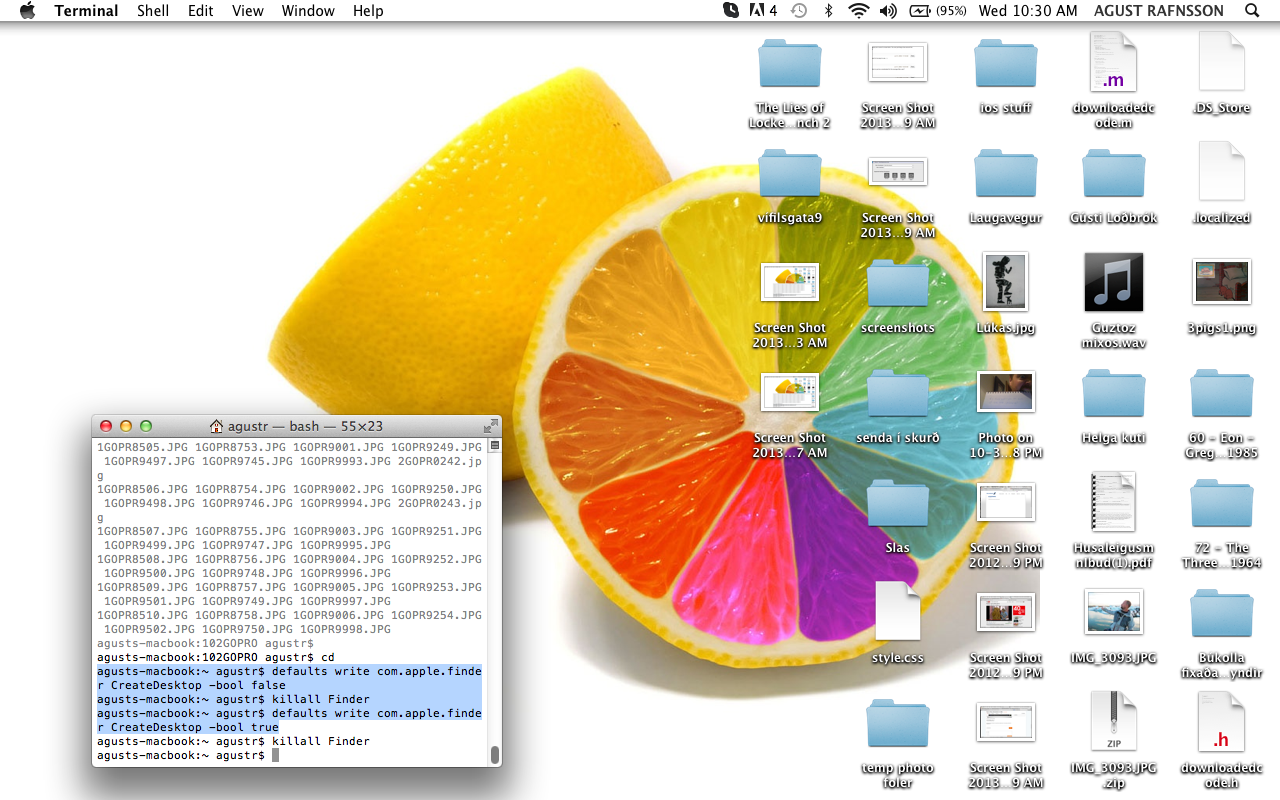
Task: Select the Guztoz mixos.wav audio file
Action: coord(1113,283)
